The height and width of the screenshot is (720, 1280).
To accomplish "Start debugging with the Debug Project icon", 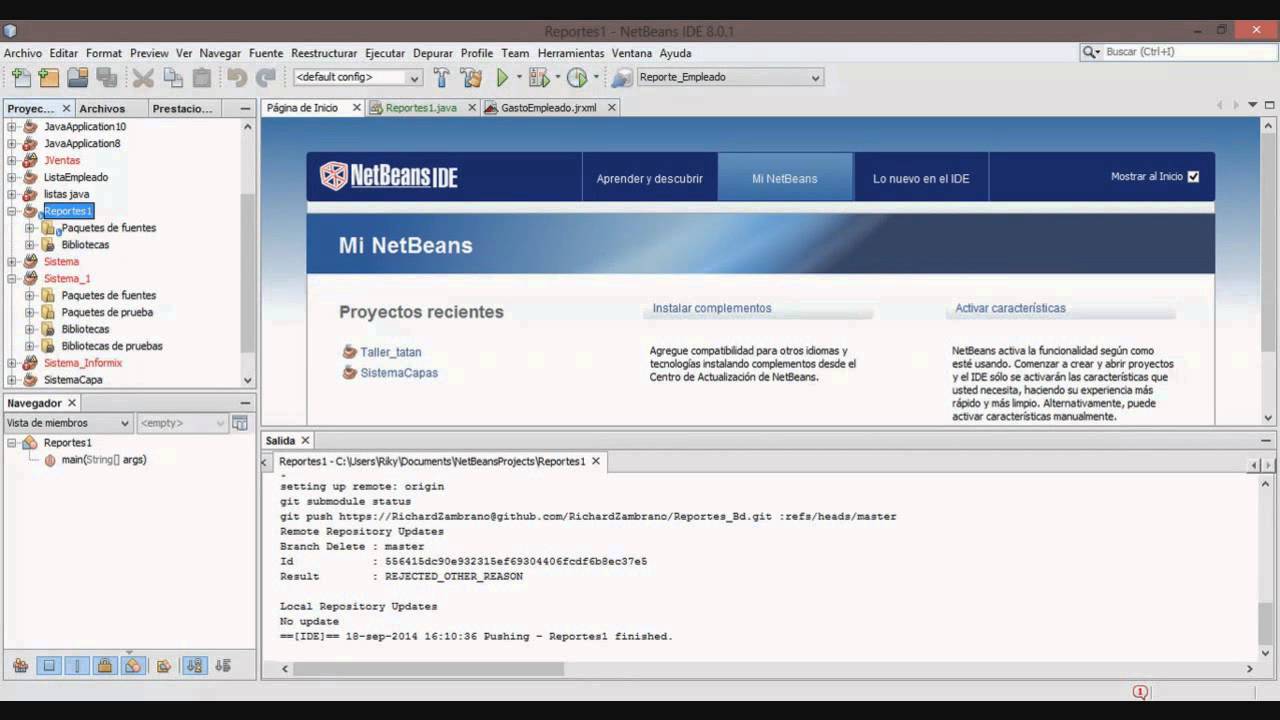I will click(538, 77).
